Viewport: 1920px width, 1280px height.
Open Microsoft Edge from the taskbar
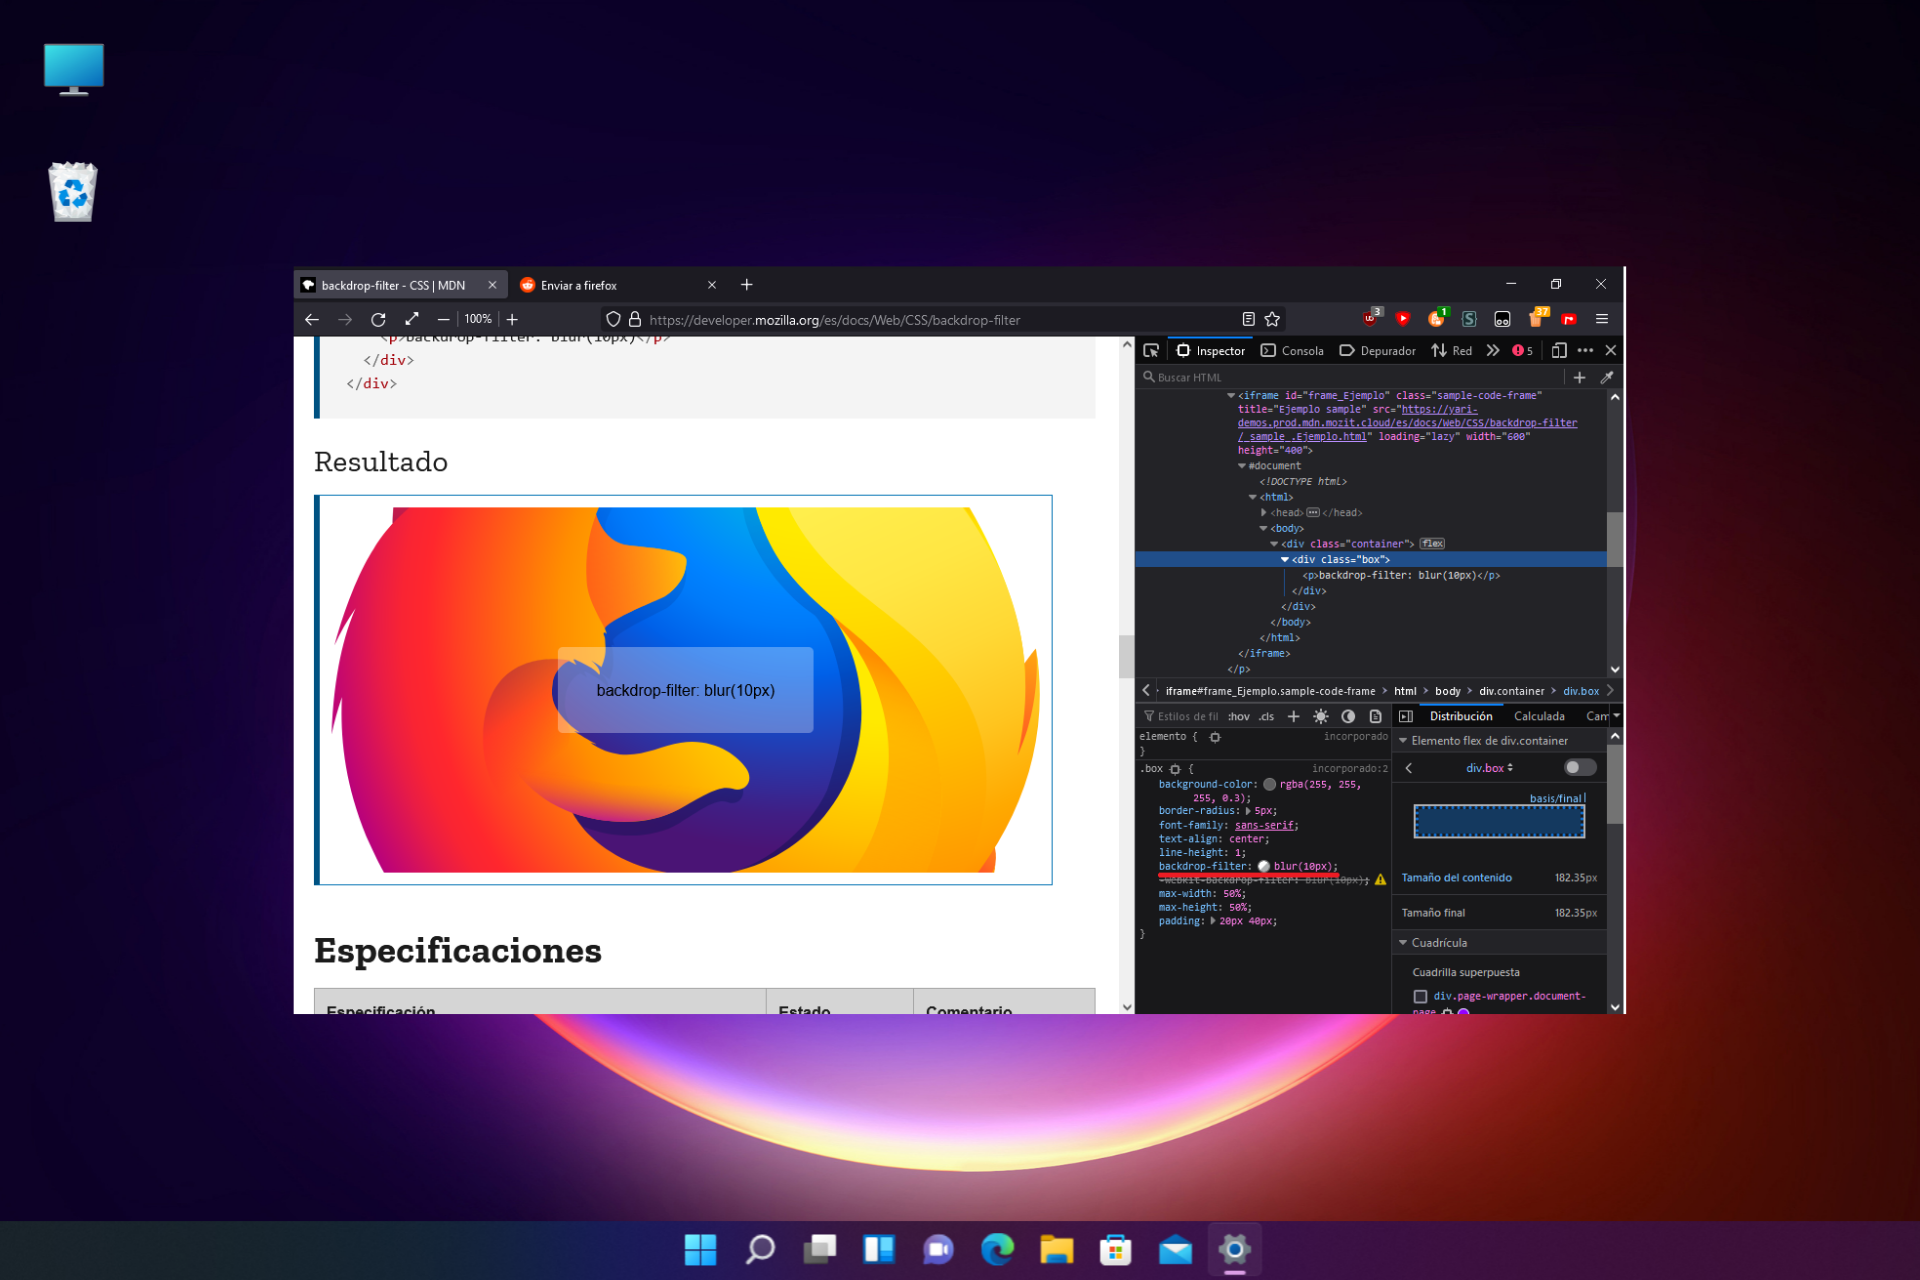(997, 1249)
